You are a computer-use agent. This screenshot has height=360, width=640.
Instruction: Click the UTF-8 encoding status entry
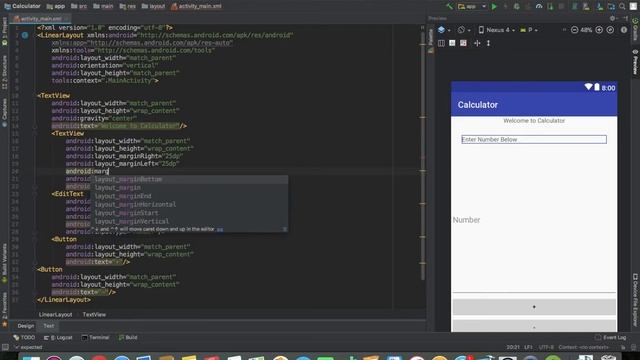pyautogui.click(x=546, y=347)
